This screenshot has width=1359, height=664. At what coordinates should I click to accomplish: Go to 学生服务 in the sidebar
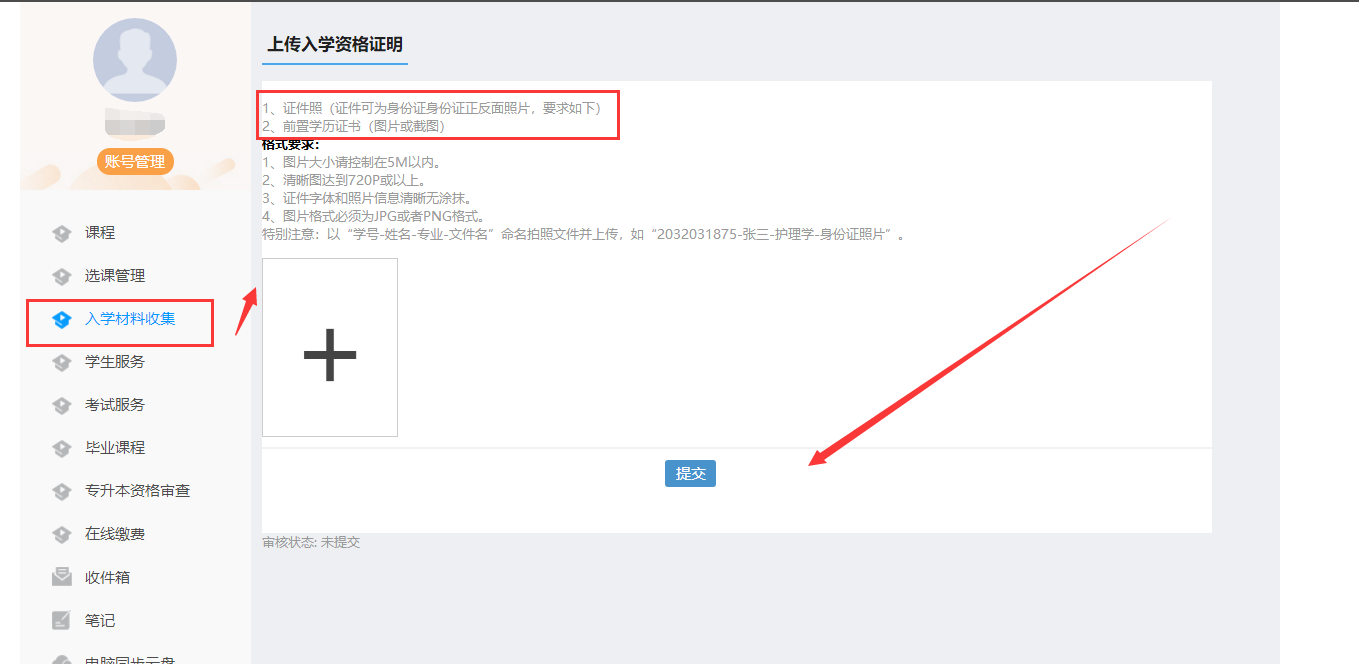tap(114, 362)
